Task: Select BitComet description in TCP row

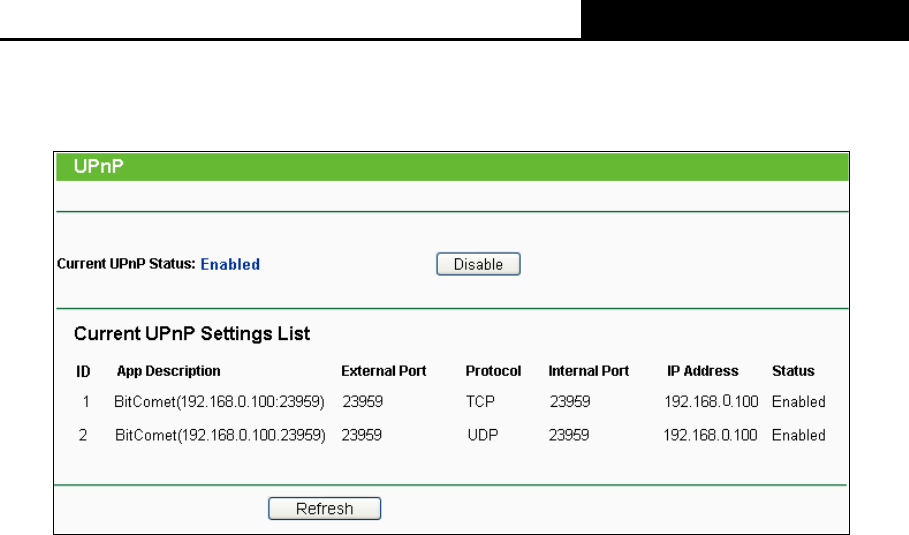Action: point(219,402)
